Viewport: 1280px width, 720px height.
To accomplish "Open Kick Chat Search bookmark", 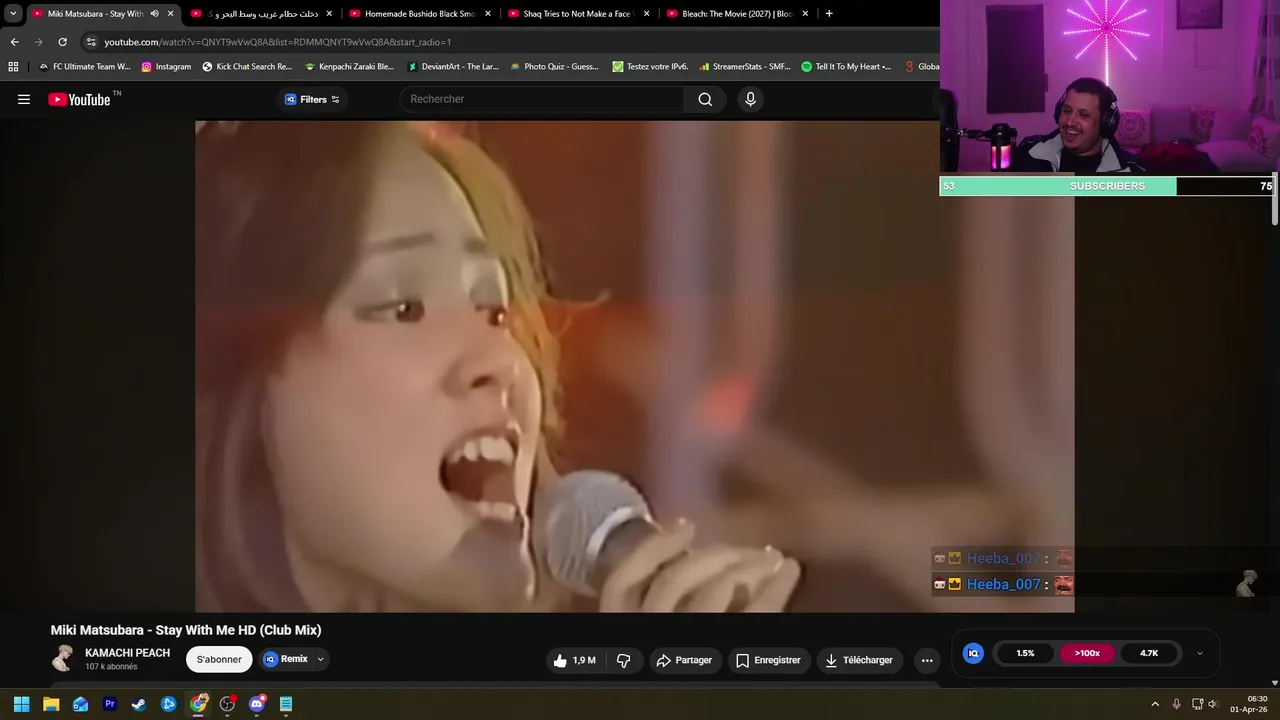I will coord(247,67).
